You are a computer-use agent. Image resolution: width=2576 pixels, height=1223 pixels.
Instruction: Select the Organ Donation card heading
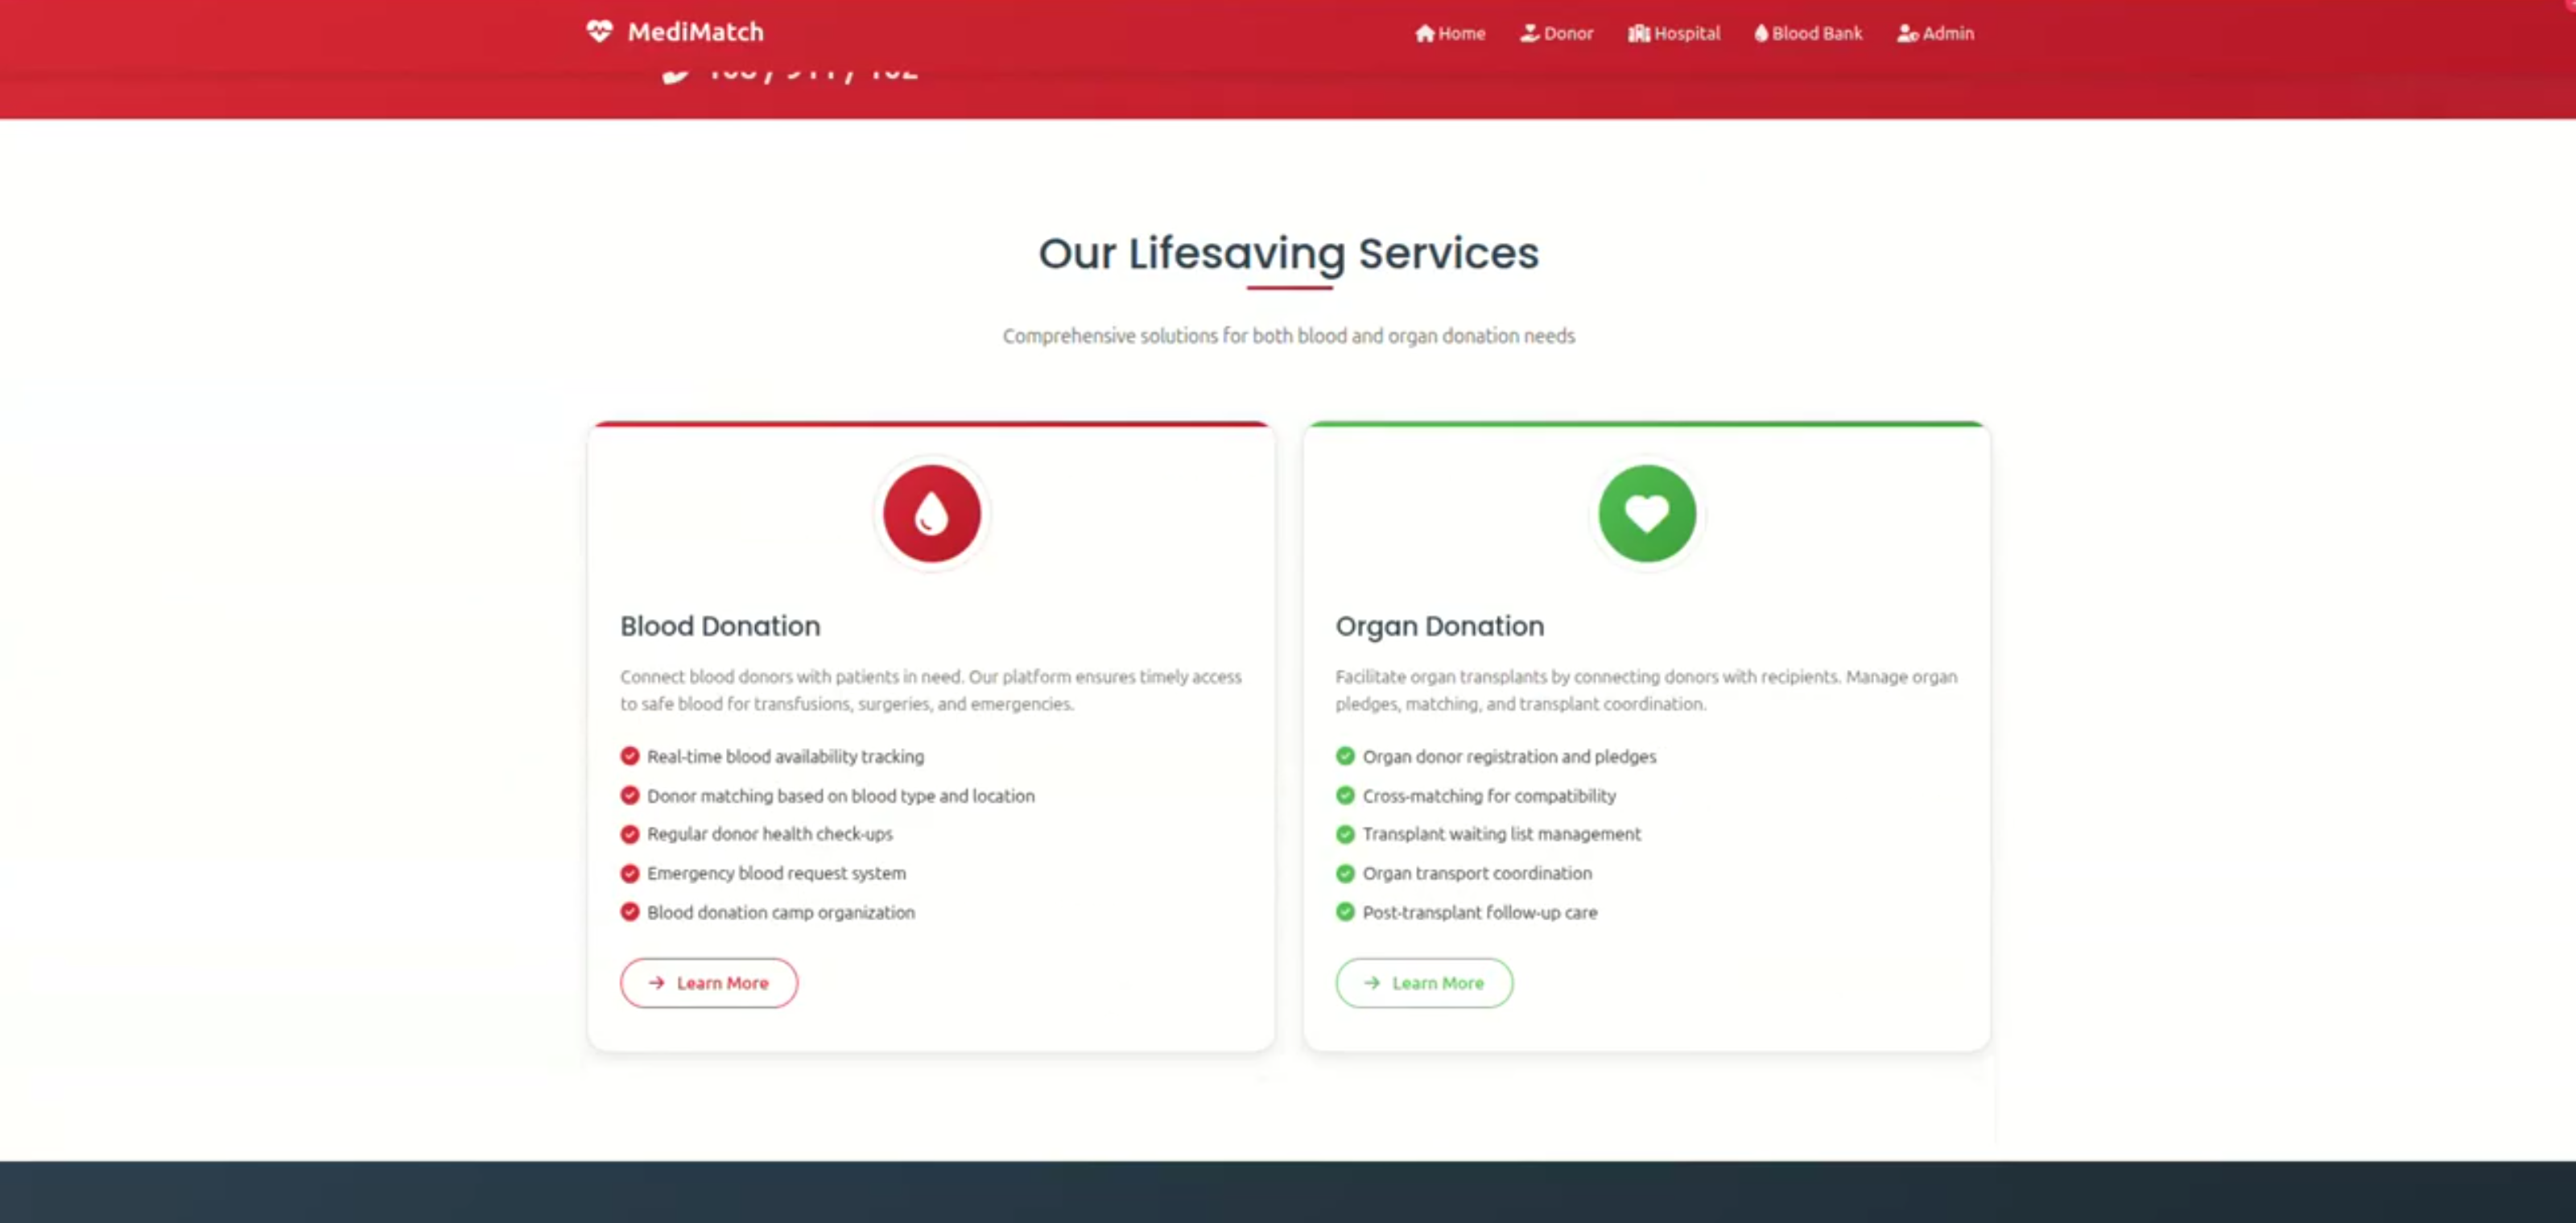1440,626
